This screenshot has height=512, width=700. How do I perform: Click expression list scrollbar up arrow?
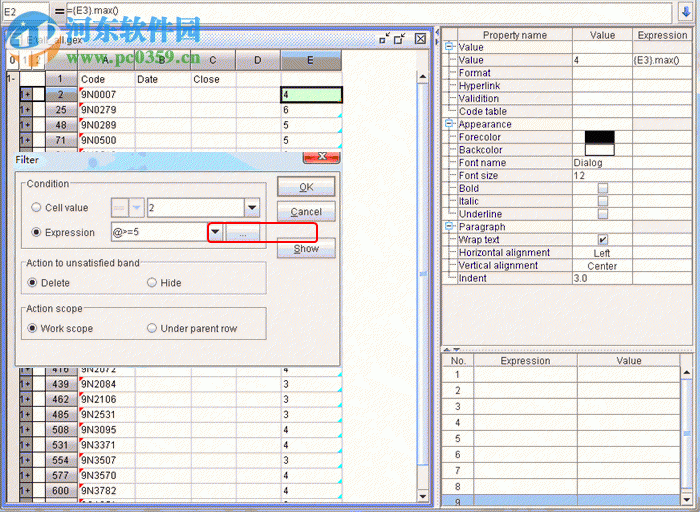(x=687, y=372)
